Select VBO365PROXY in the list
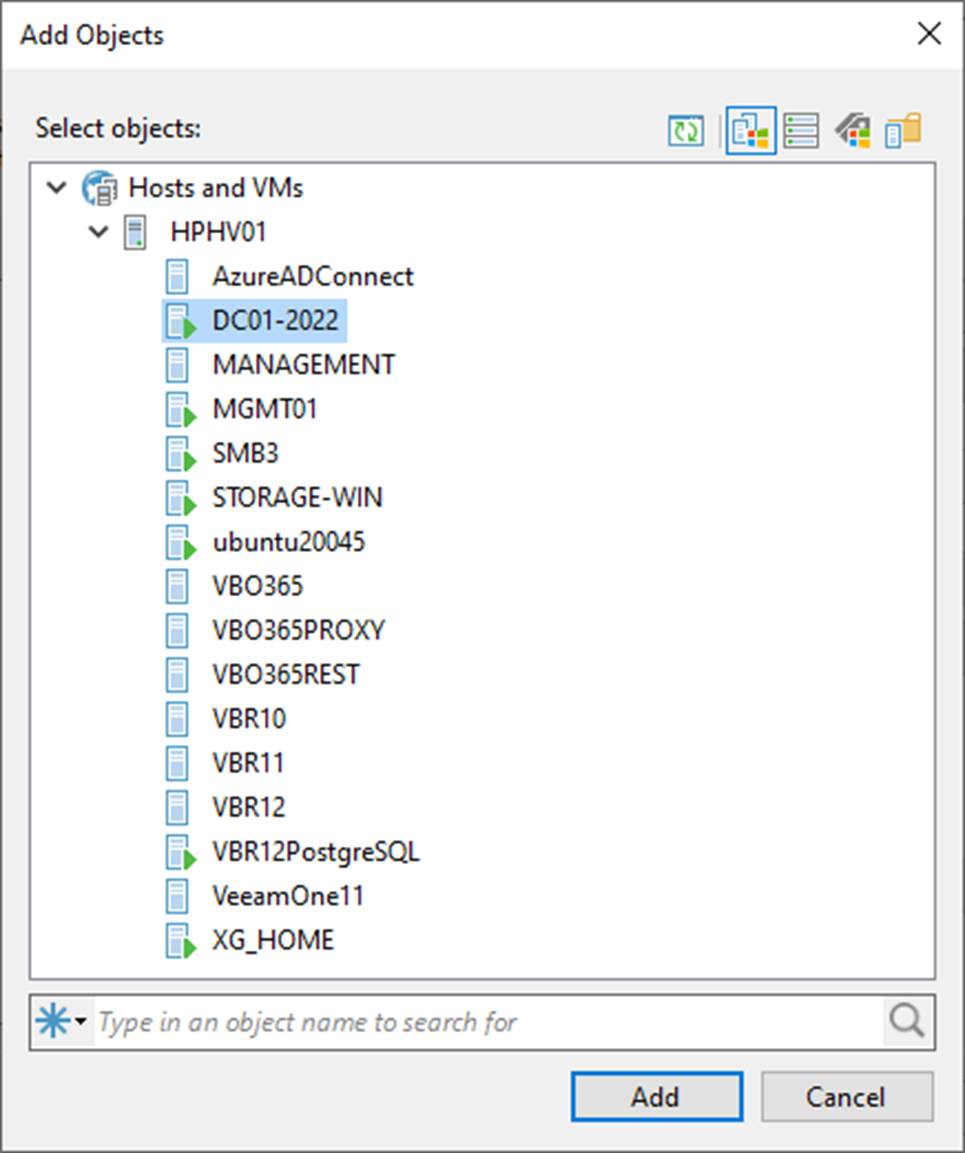This screenshot has height=1153, width=965. click(299, 631)
